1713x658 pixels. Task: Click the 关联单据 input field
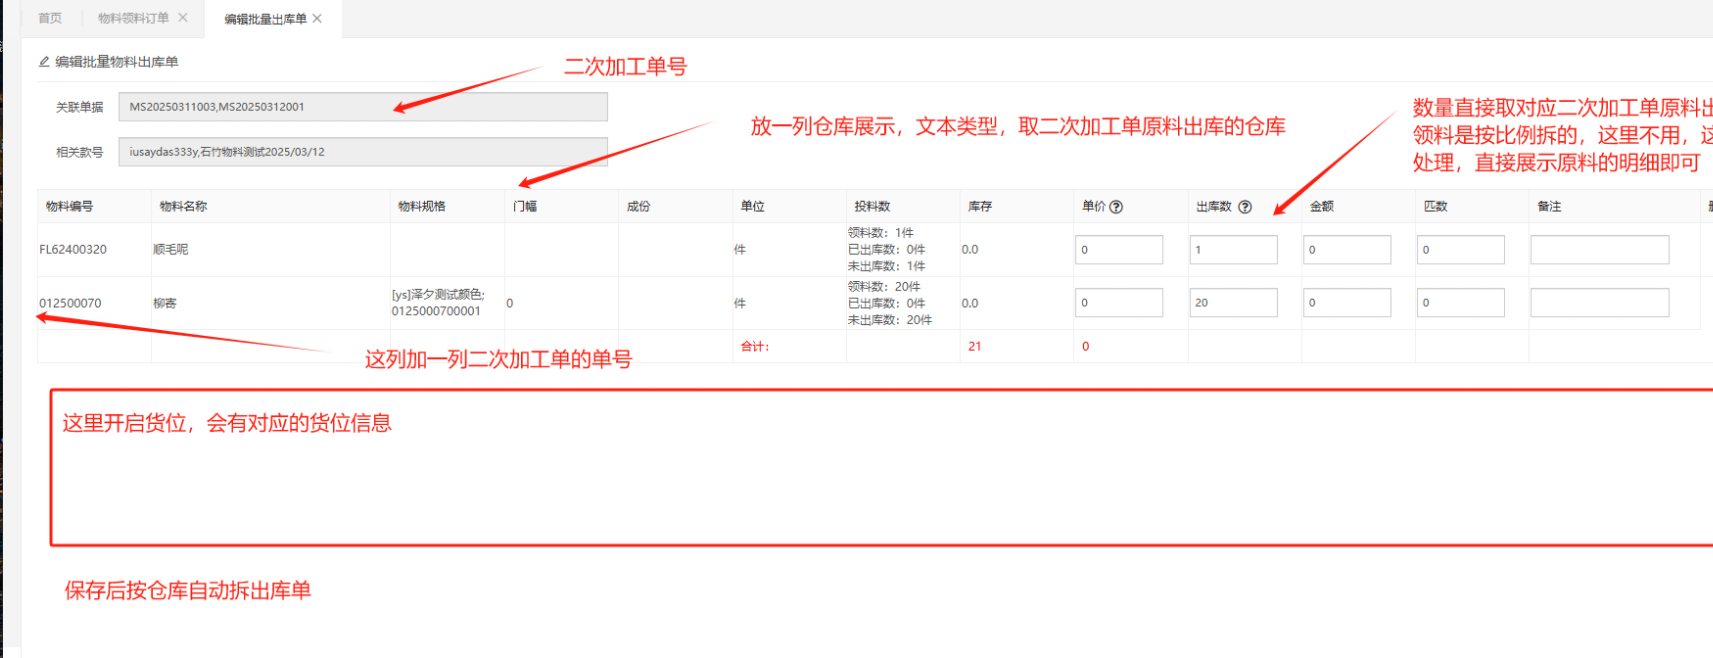[x=362, y=107]
